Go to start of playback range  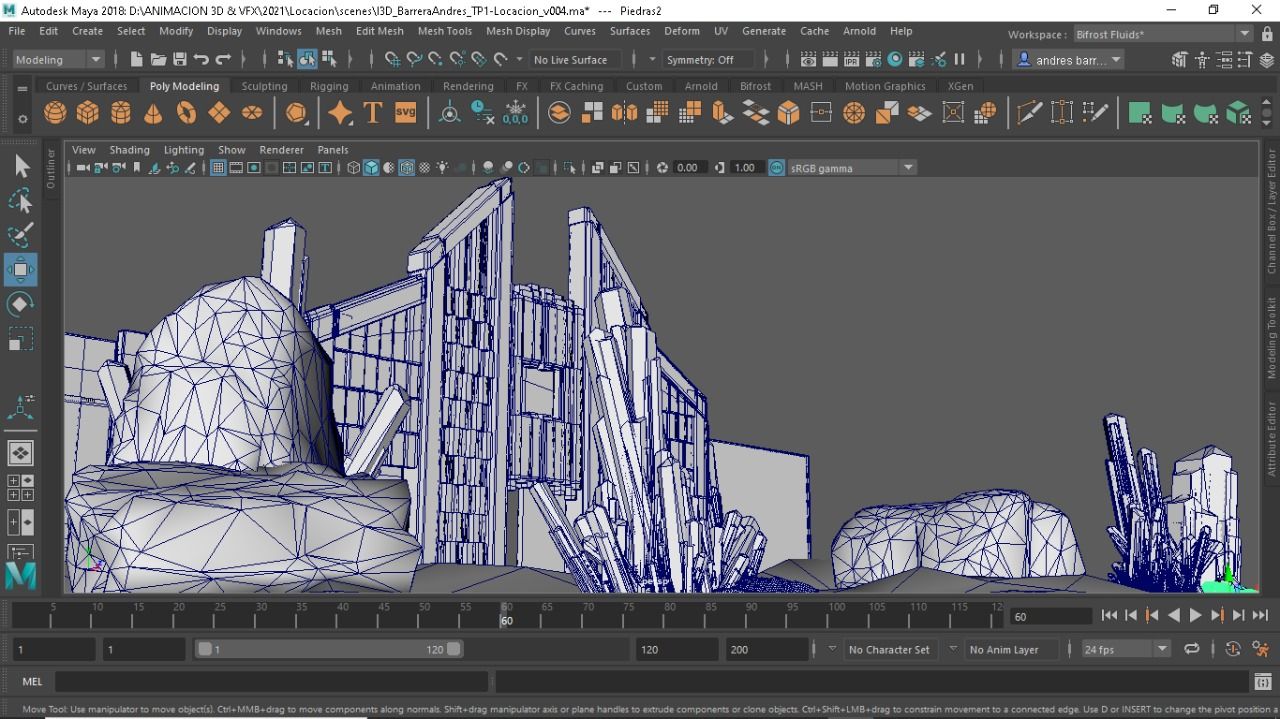click(x=1109, y=616)
